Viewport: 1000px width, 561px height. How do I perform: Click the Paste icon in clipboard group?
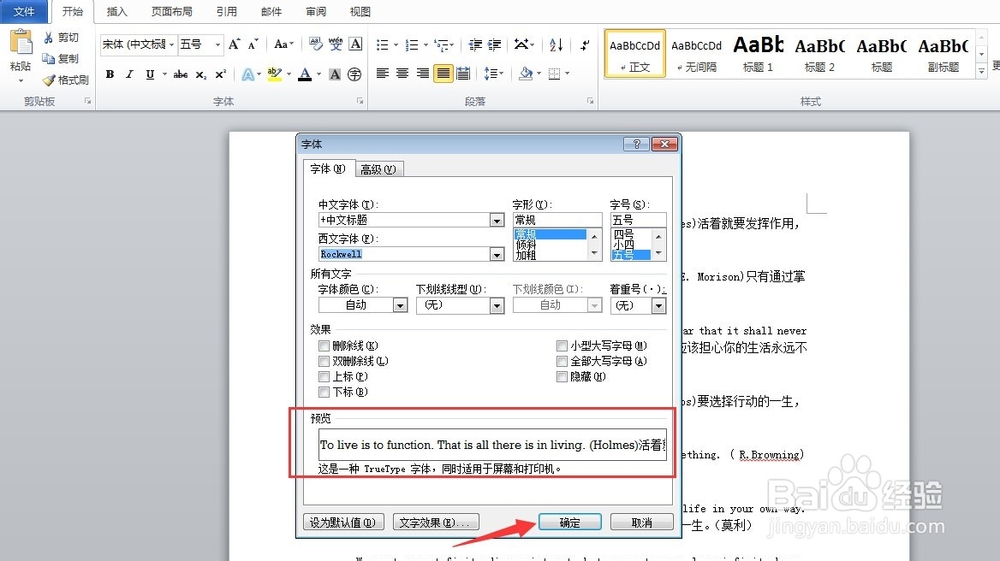coord(20,43)
